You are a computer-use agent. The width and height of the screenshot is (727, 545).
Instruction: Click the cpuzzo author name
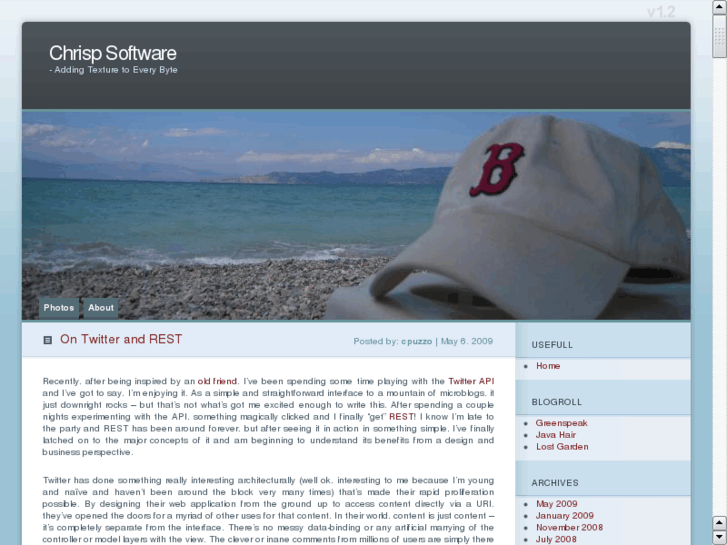[x=416, y=341]
